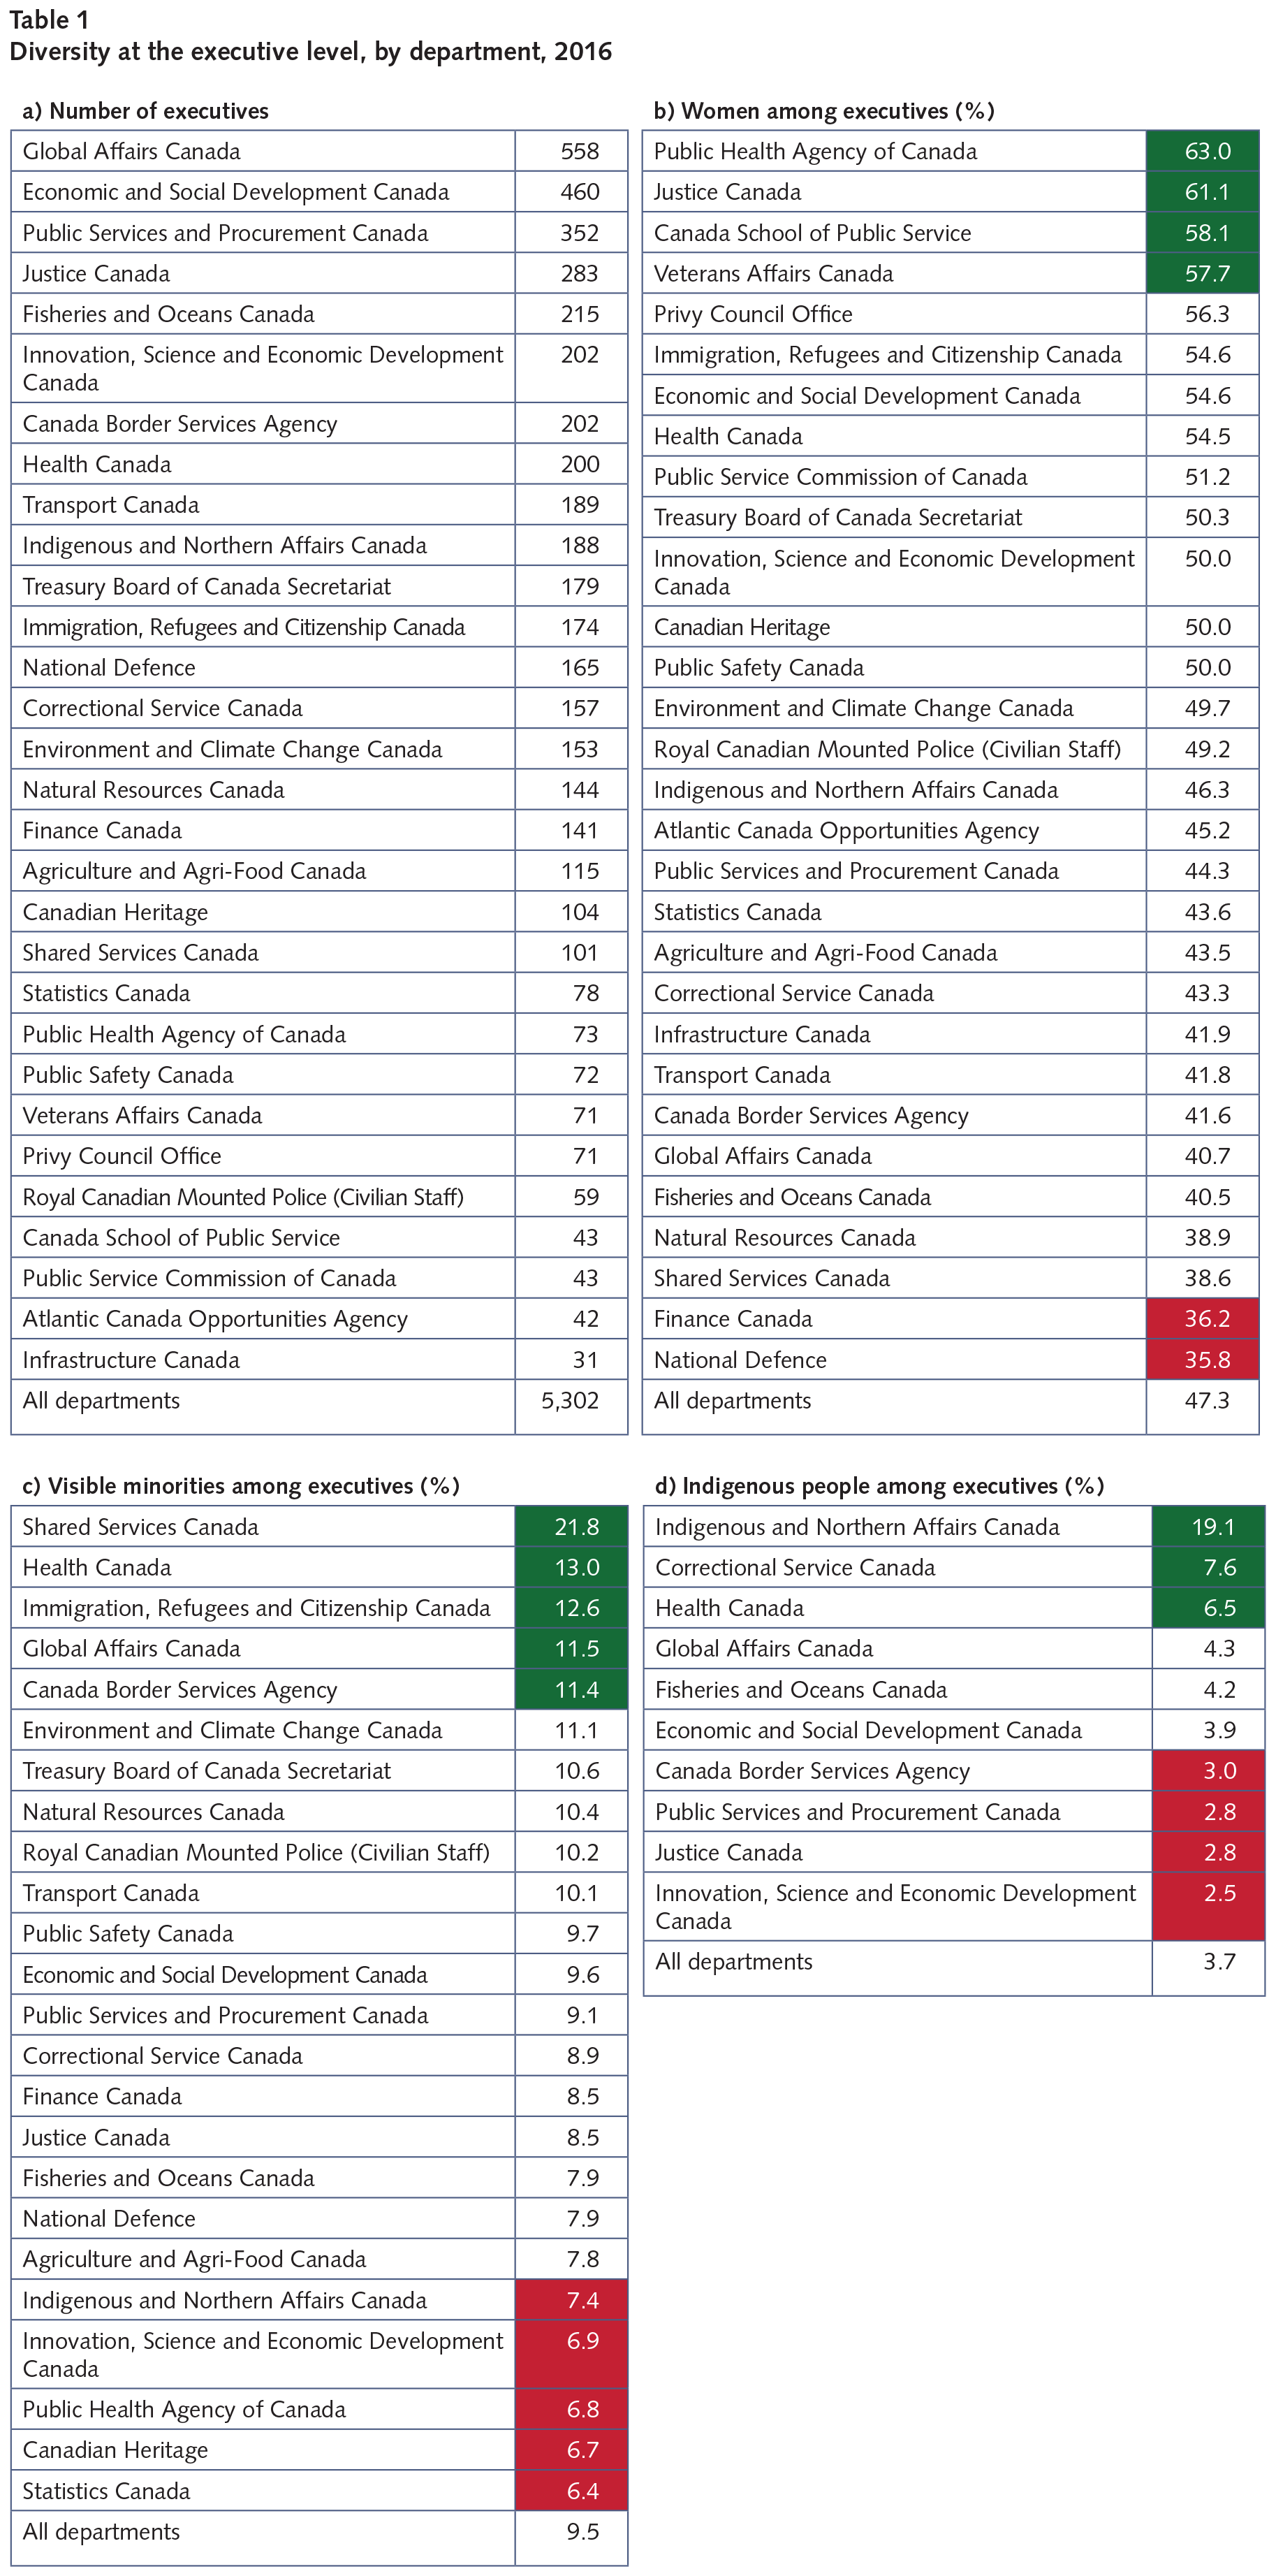Select the red 2.5 cell in Indigenous table
The image size is (1276, 2576).
click(x=1209, y=1907)
